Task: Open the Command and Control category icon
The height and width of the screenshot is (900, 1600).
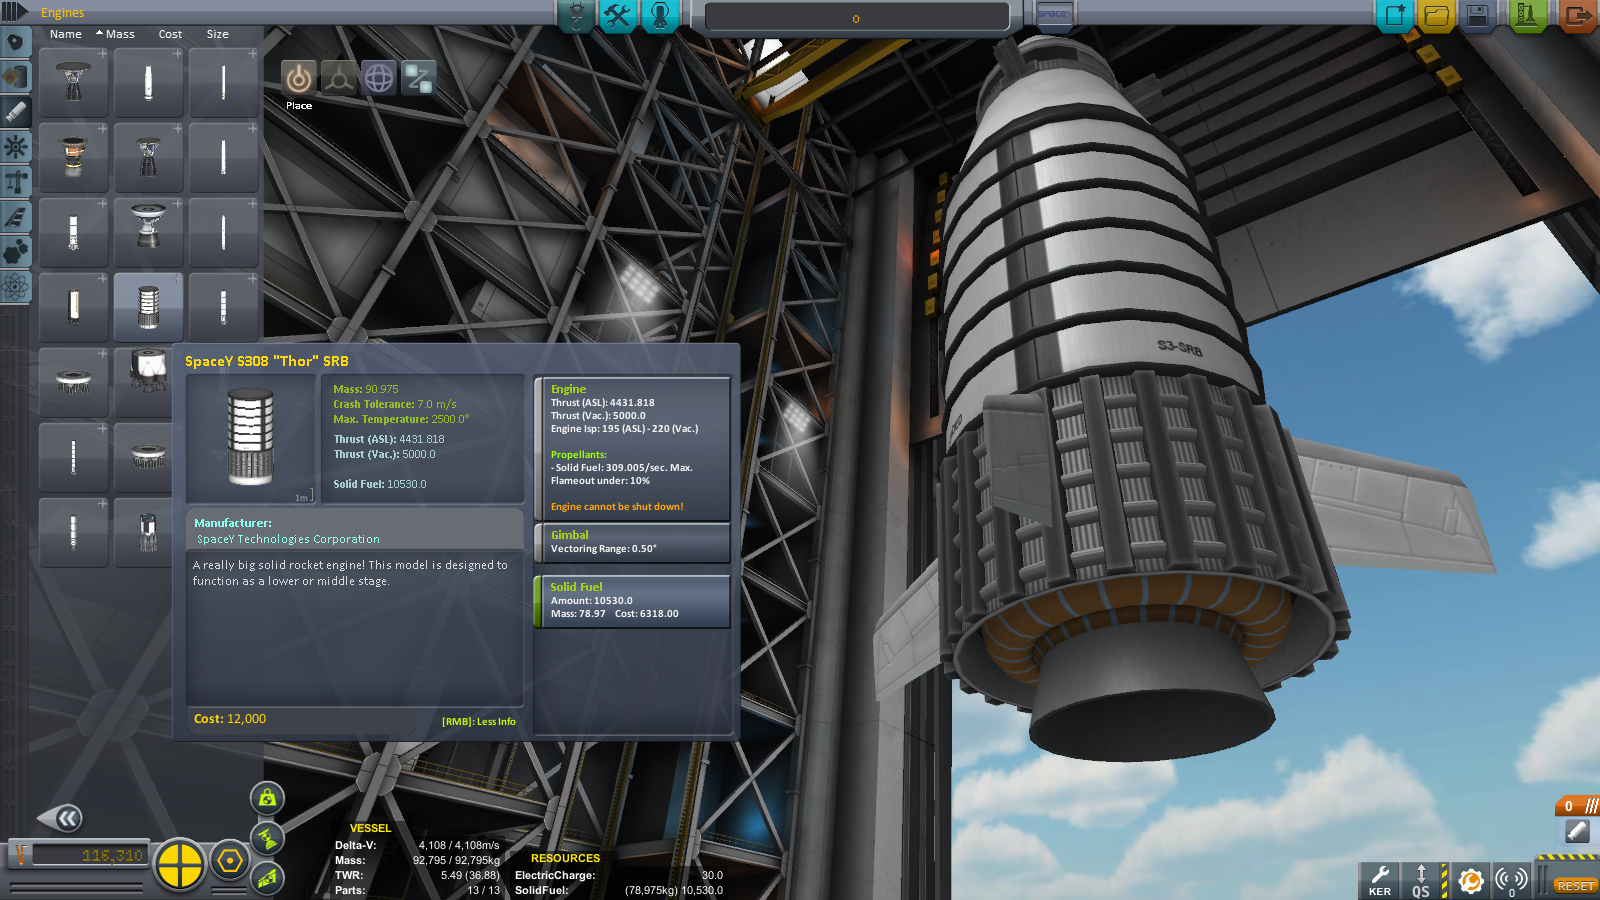Action: 16,147
